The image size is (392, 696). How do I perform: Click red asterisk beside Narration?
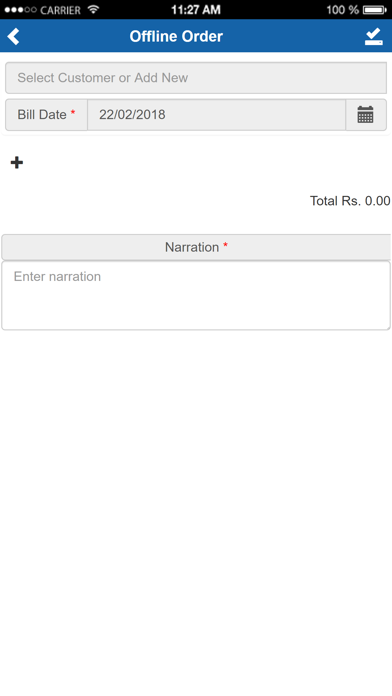[225, 245]
